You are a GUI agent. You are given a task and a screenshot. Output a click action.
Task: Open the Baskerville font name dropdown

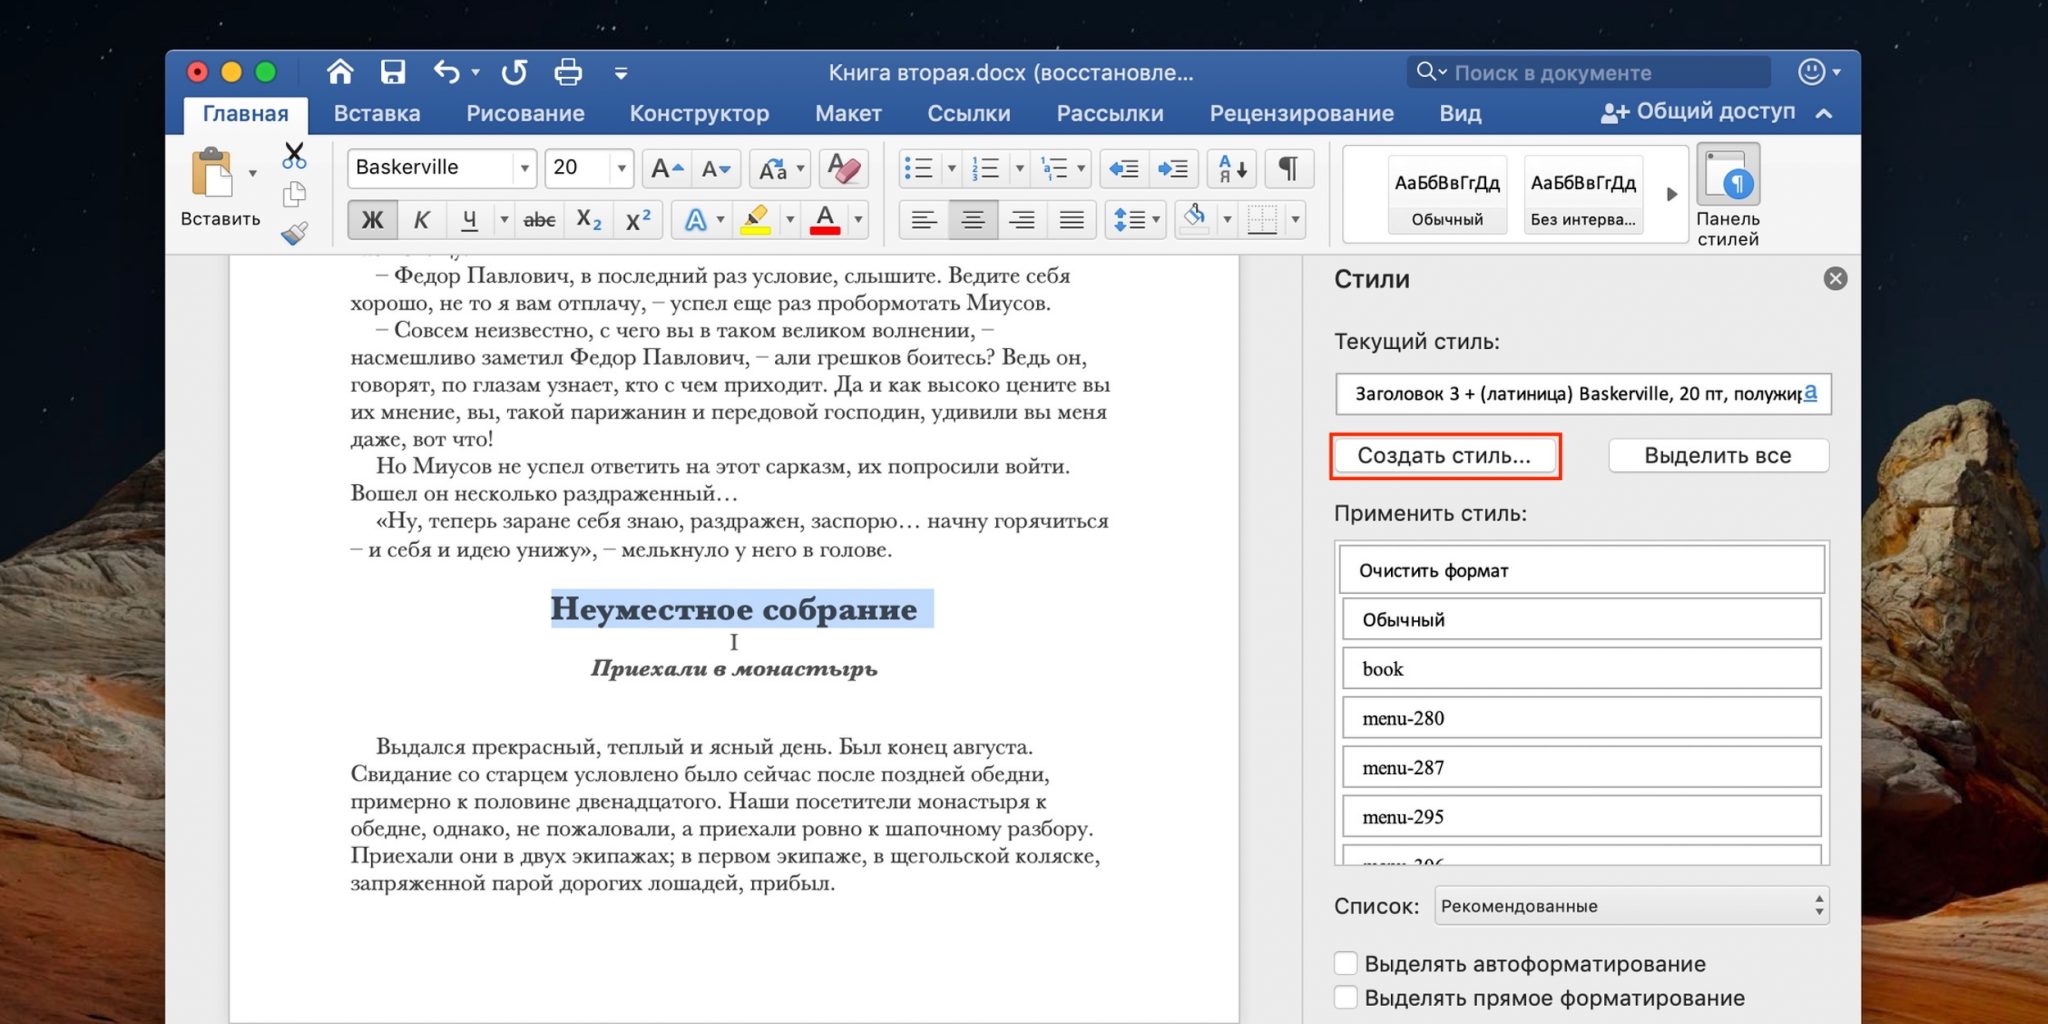tap(524, 168)
